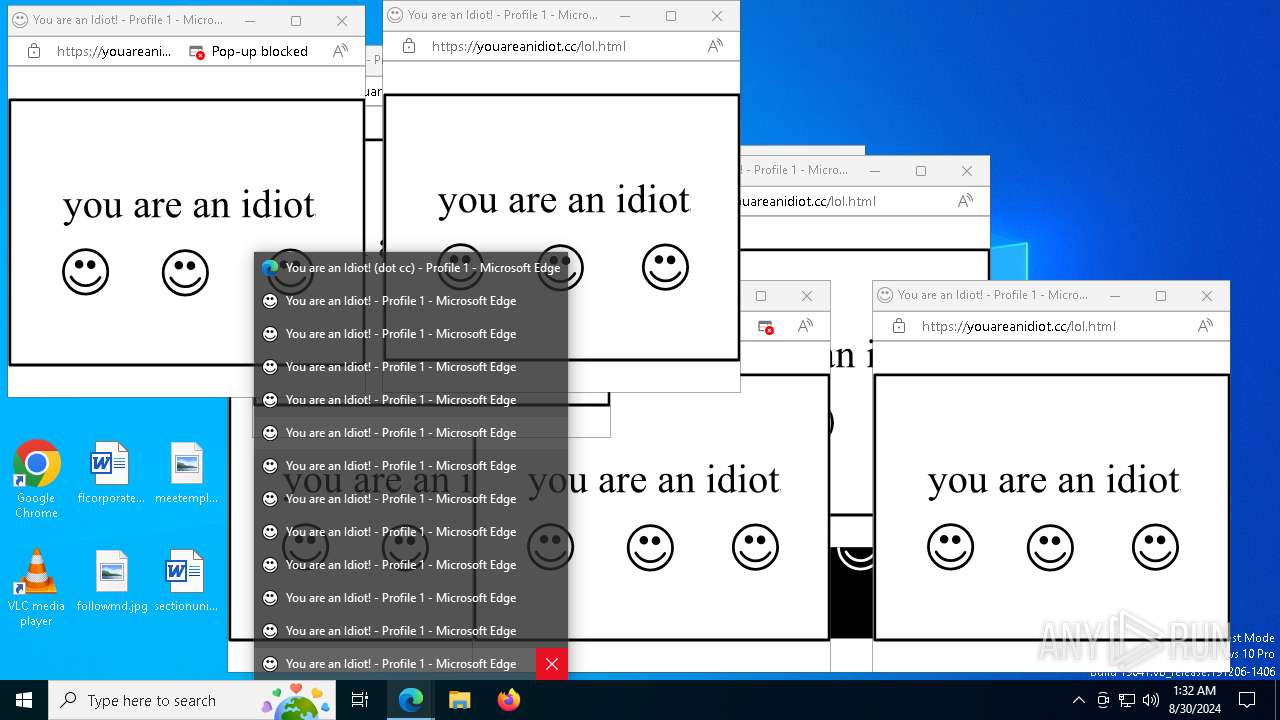Click the bottom-right window's youareanidiot.cc/lol.html address
Viewport: 1280px width, 720px height.
pyautogui.click(x=1019, y=326)
